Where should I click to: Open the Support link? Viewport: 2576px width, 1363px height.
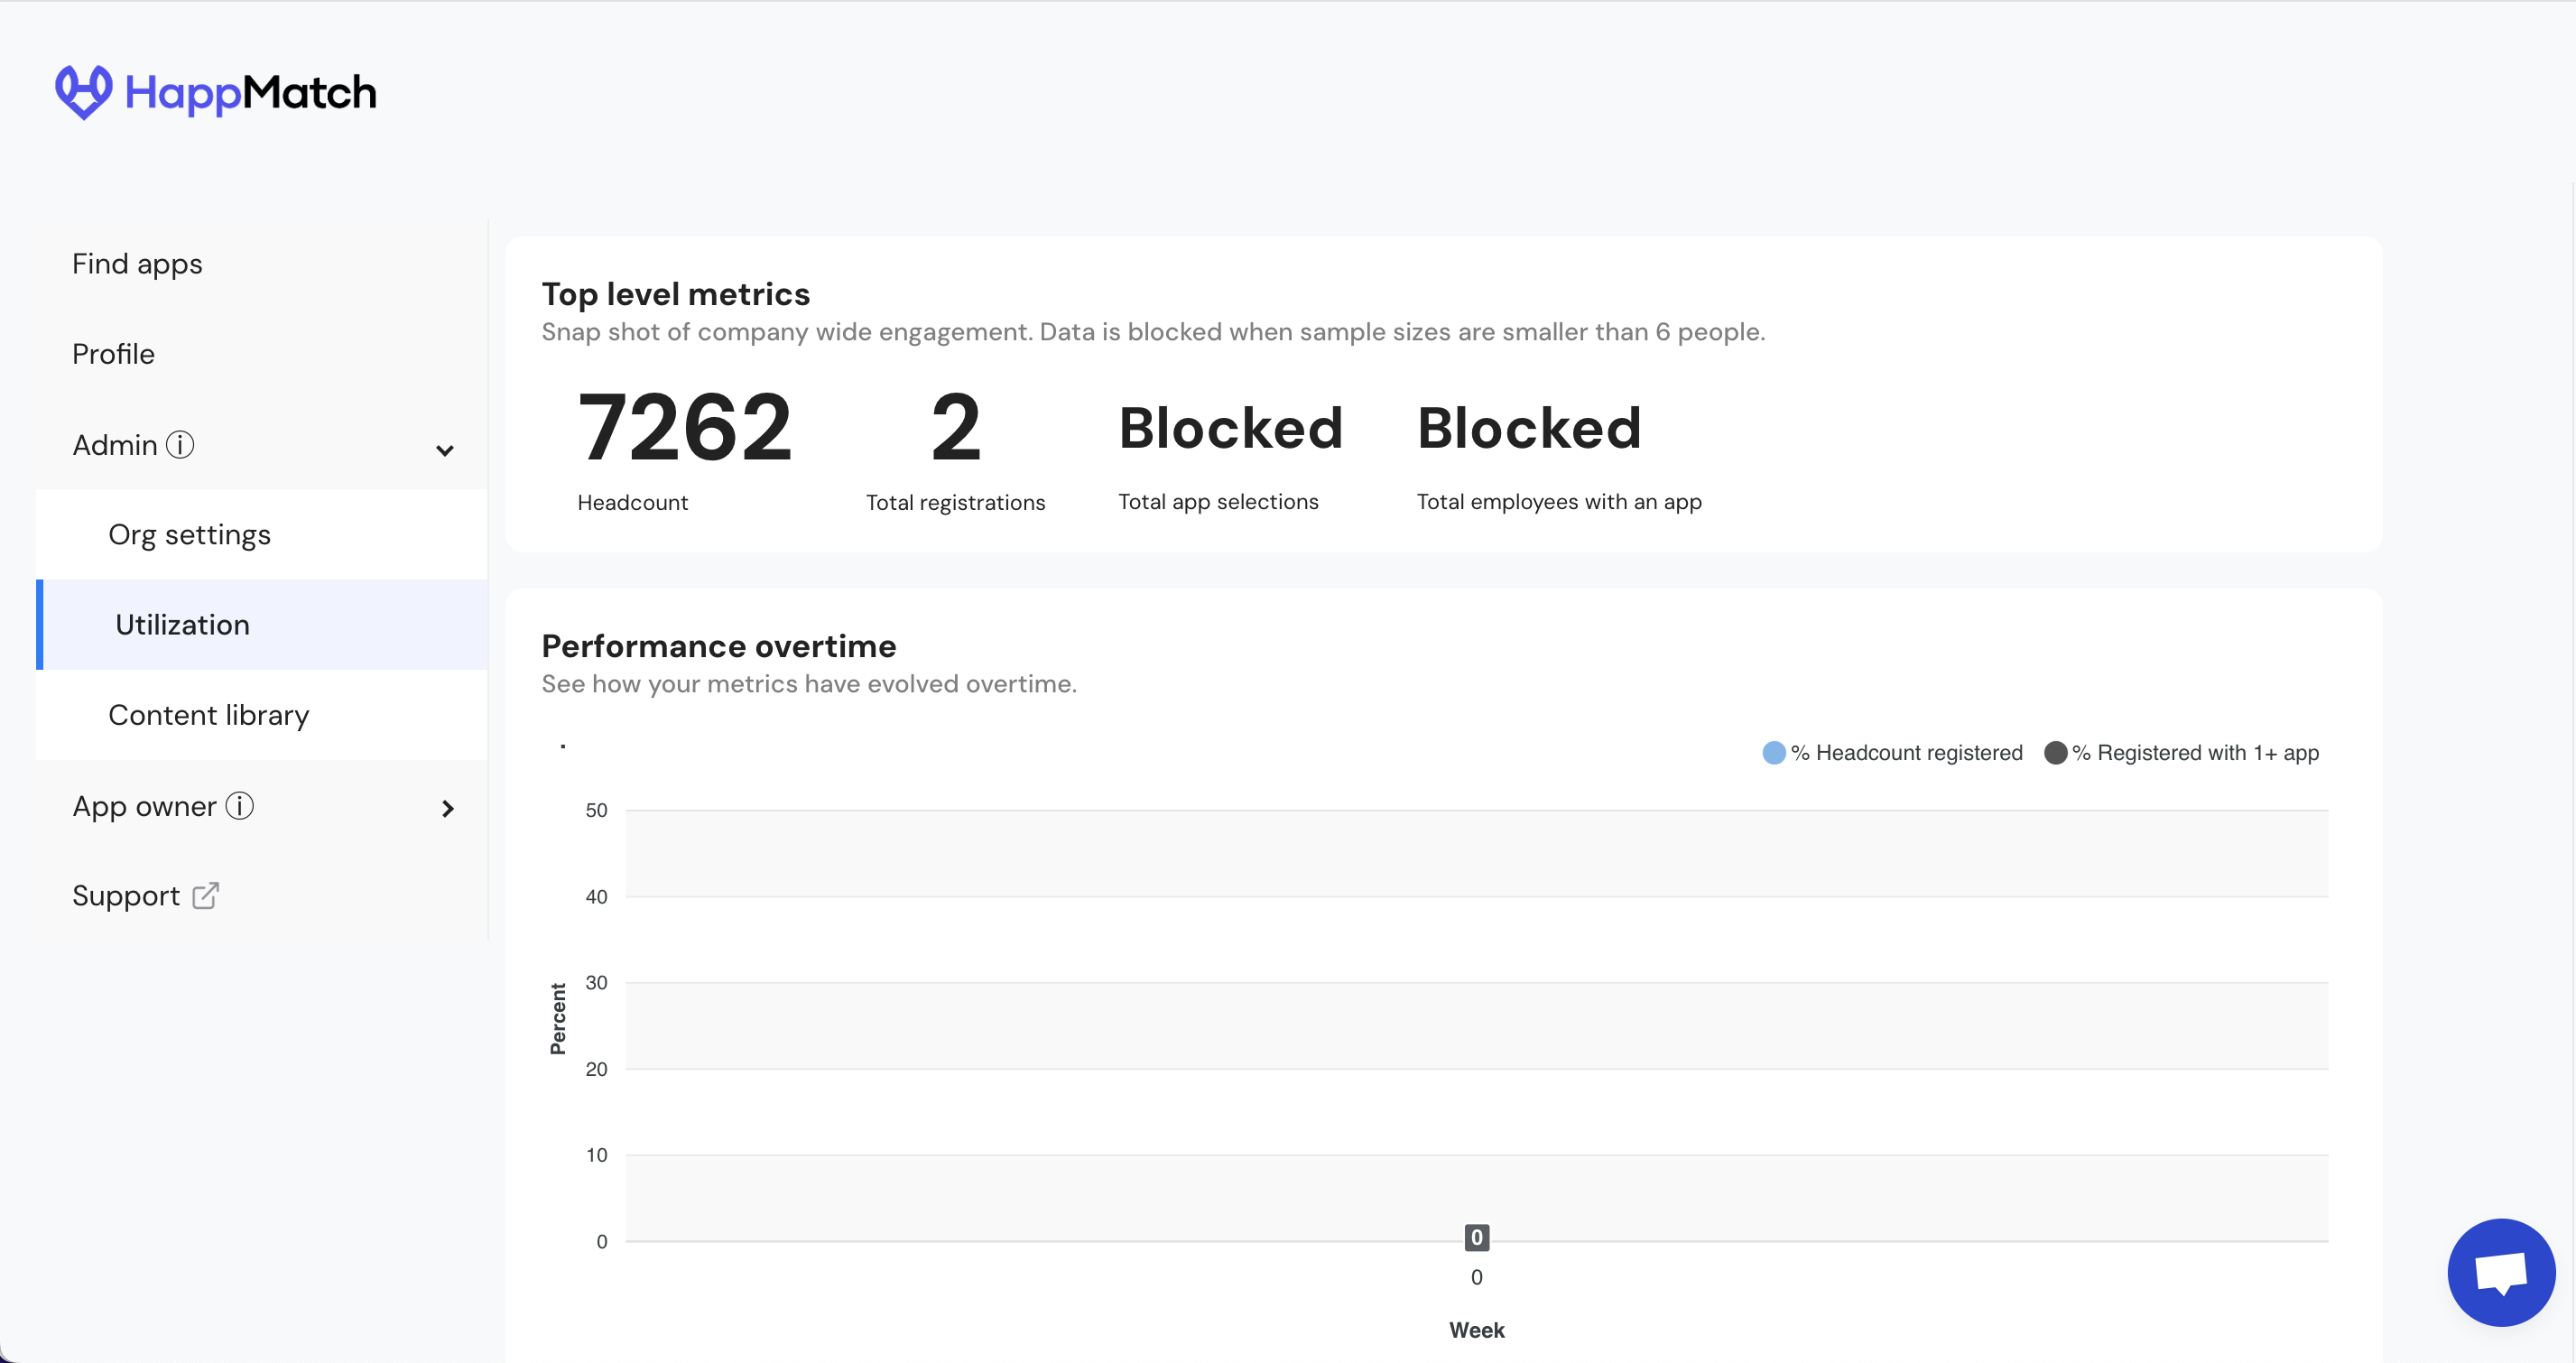(x=126, y=896)
